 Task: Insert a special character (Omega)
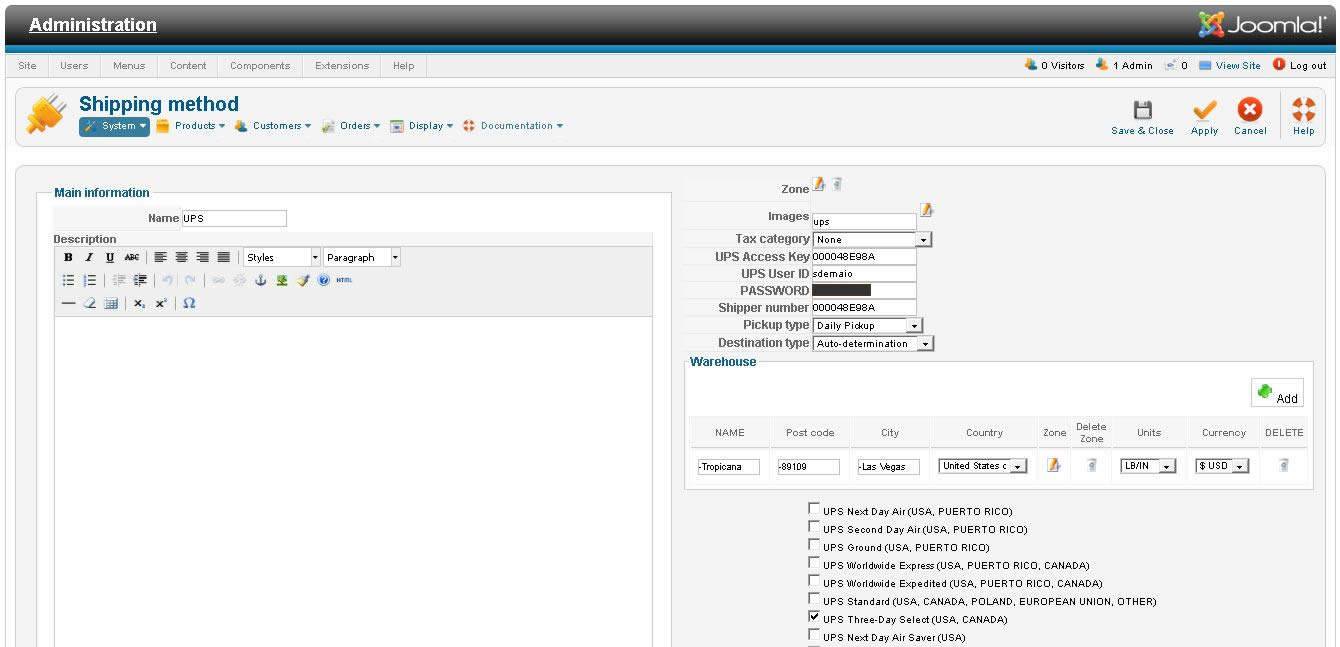(189, 303)
